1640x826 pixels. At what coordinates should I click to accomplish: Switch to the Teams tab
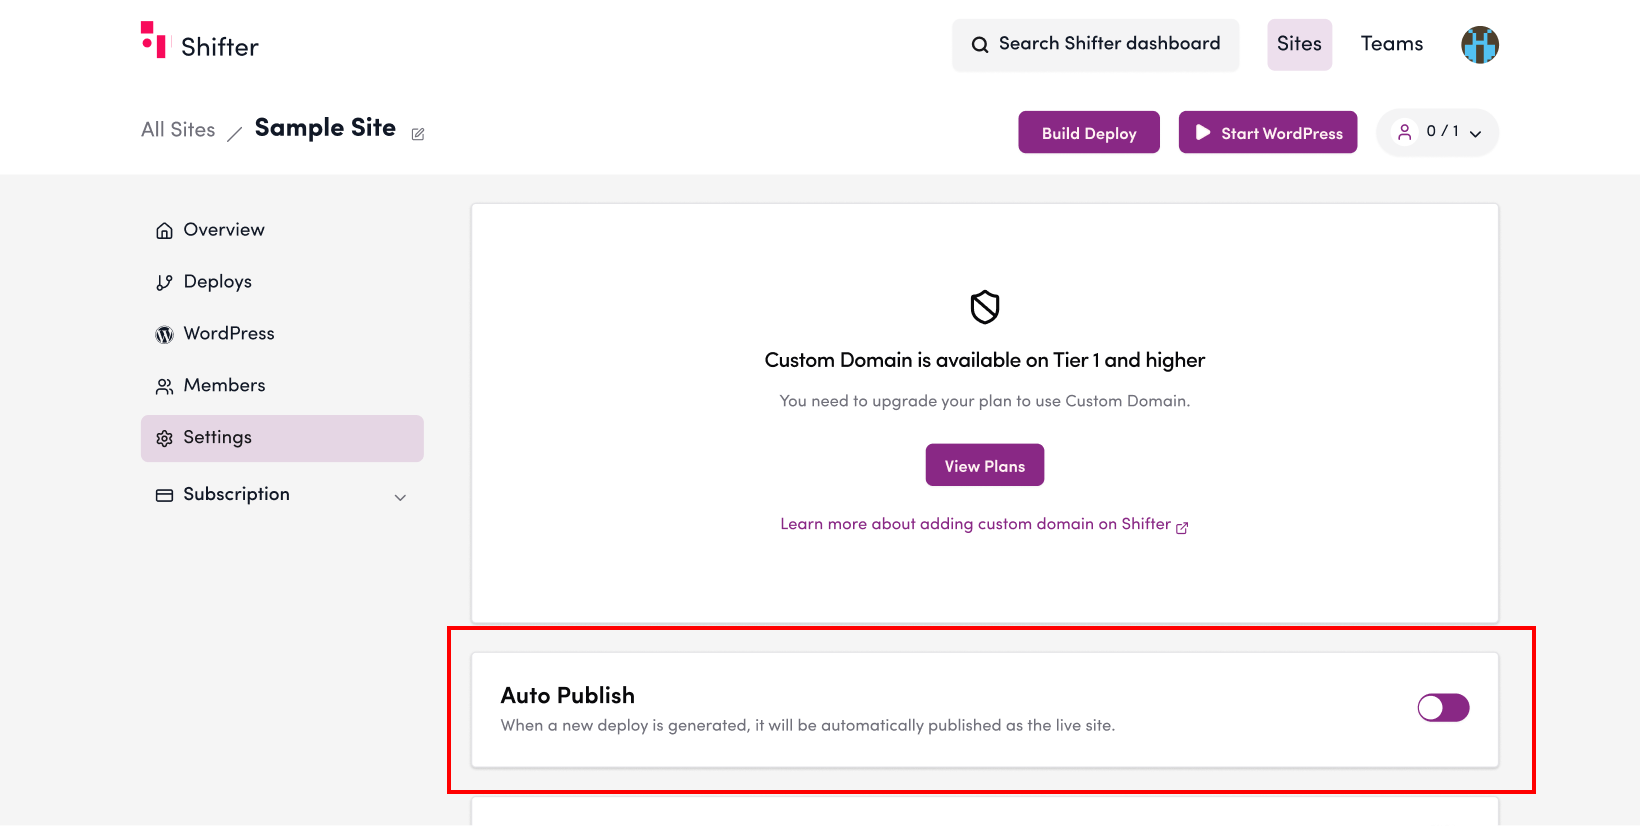click(1391, 44)
